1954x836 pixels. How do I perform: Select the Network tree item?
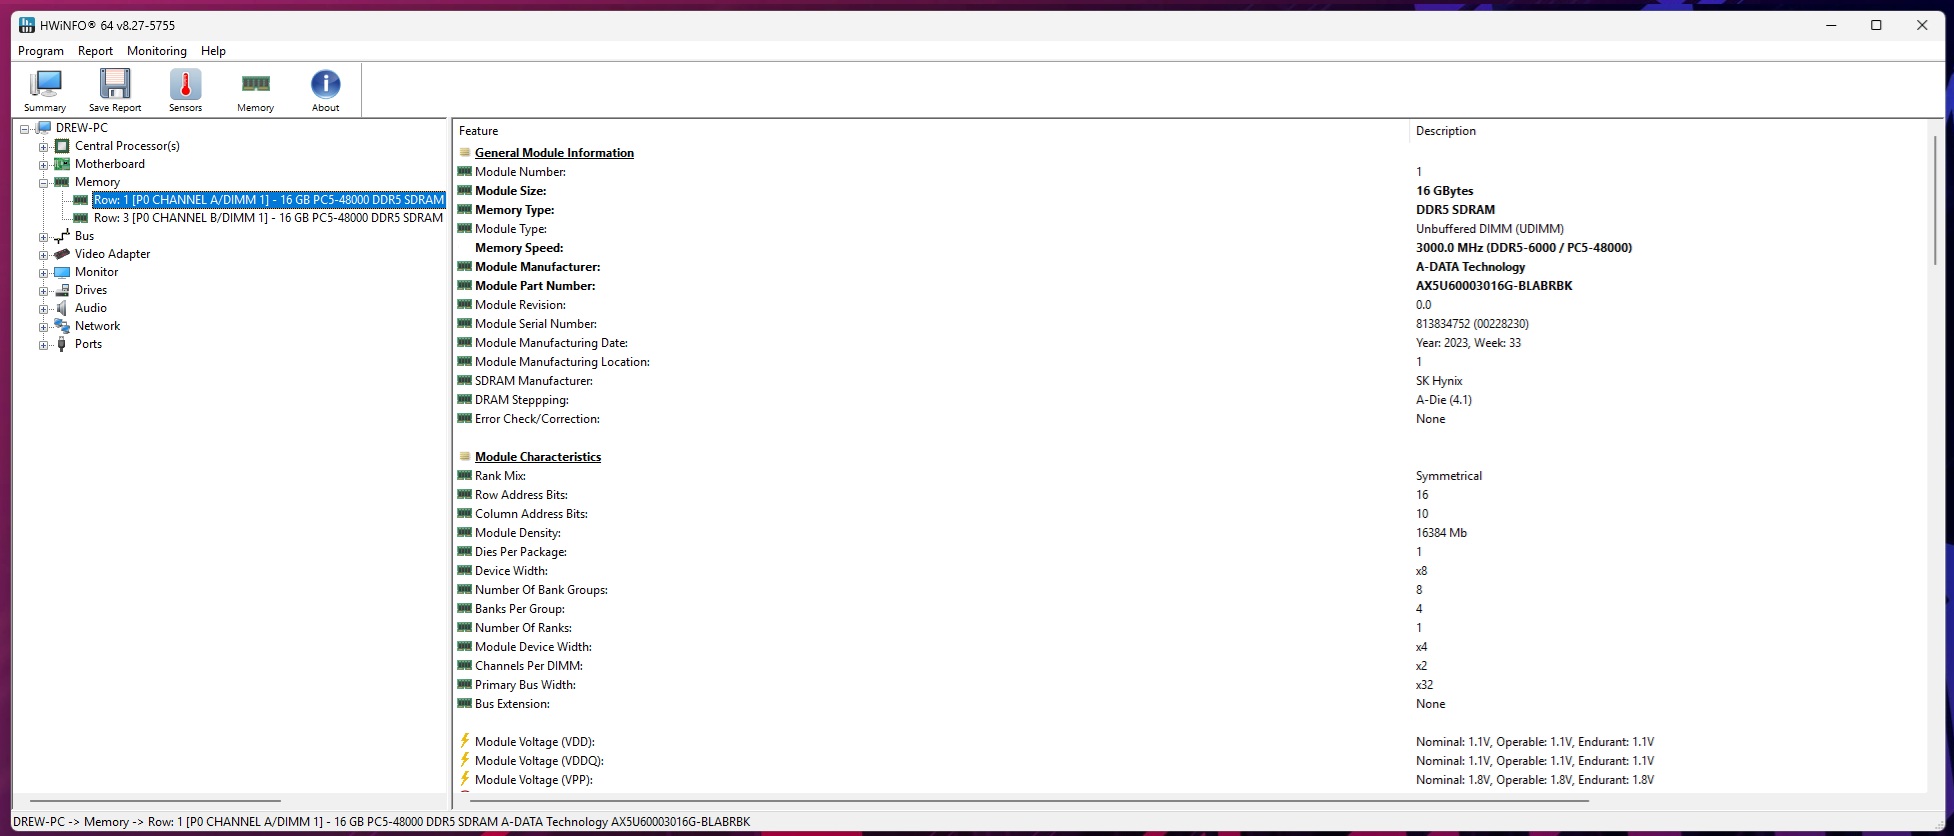97,326
